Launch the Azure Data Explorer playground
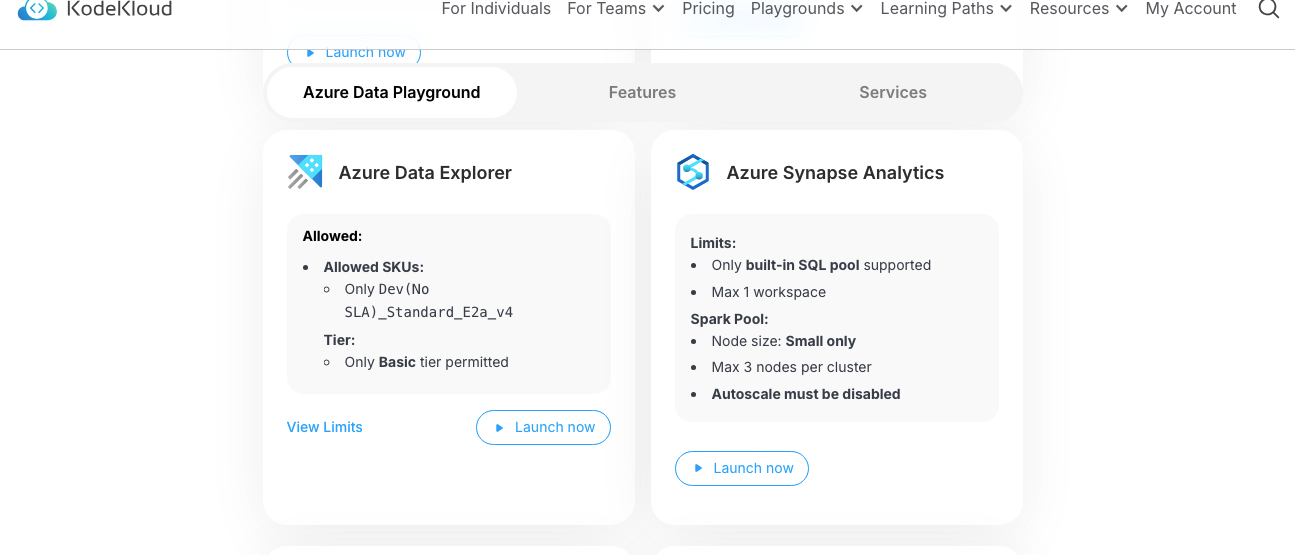The height and width of the screenshot is (555, 1295). click(x=543, y=427)
